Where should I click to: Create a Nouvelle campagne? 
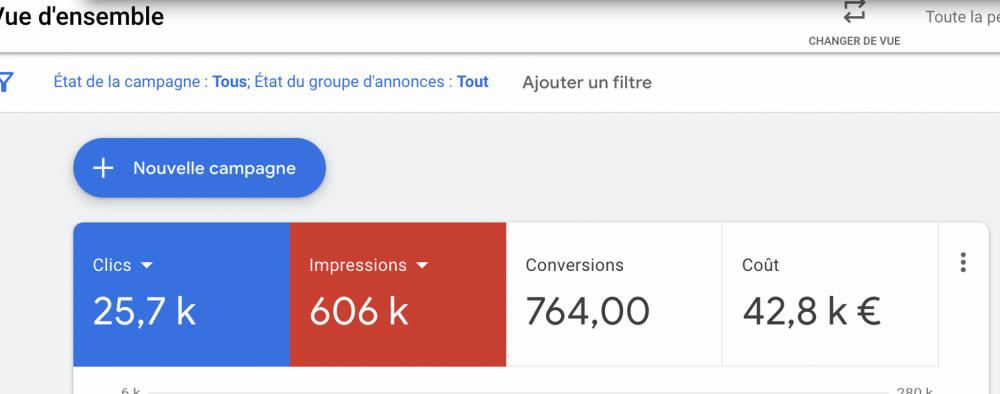tap(200, 168)
